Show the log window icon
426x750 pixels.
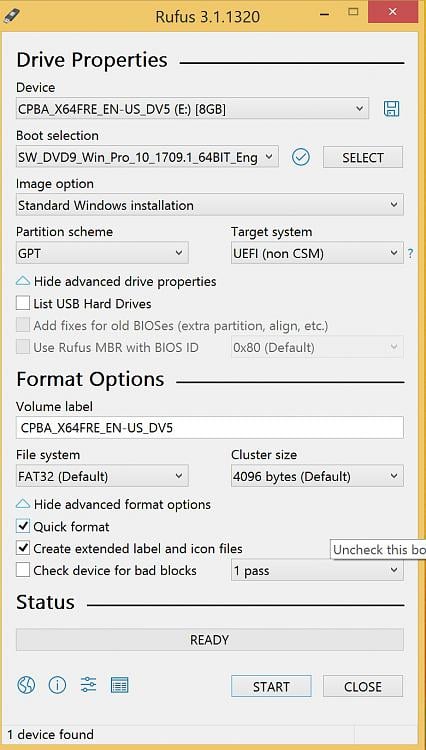tap(119, 685)
